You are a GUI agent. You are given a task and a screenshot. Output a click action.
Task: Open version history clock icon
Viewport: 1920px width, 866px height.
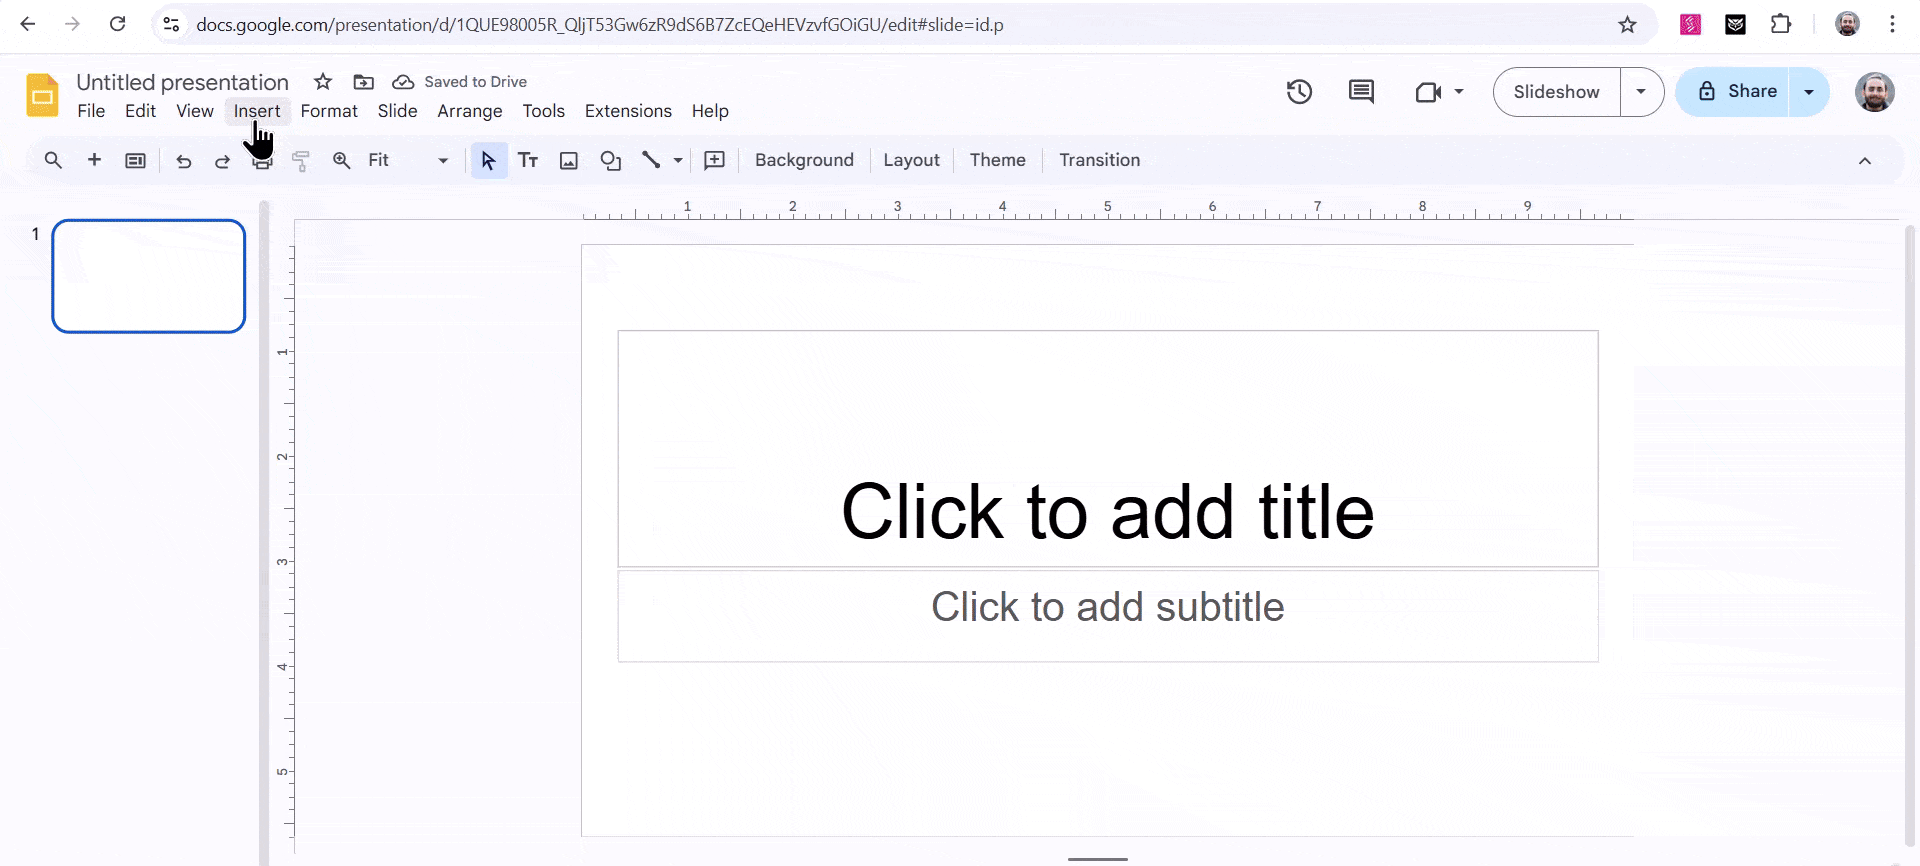click(x=1299, y=92)
